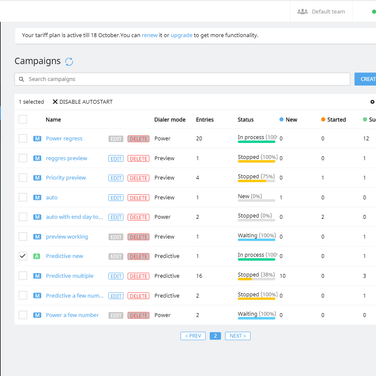
Task: Click the M mode badge for preview working
Action: 37,237
